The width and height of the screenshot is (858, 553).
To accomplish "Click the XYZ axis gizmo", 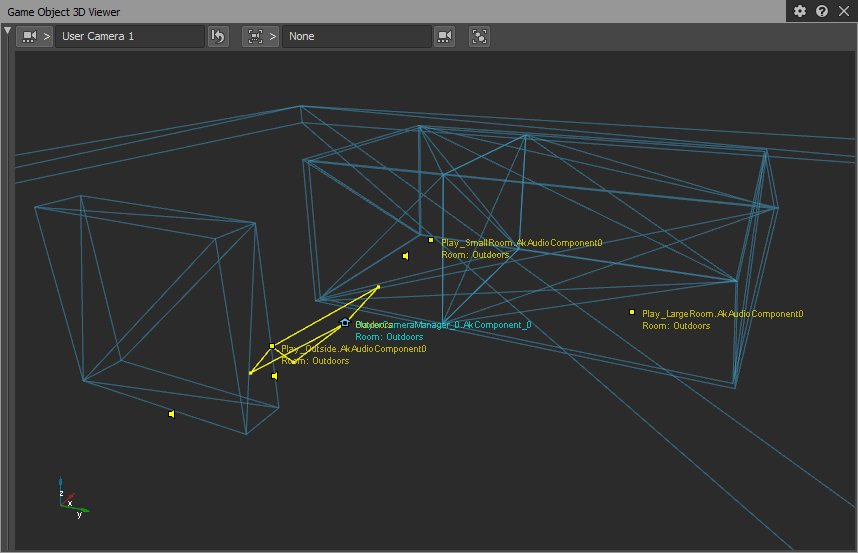I will 72,502.
